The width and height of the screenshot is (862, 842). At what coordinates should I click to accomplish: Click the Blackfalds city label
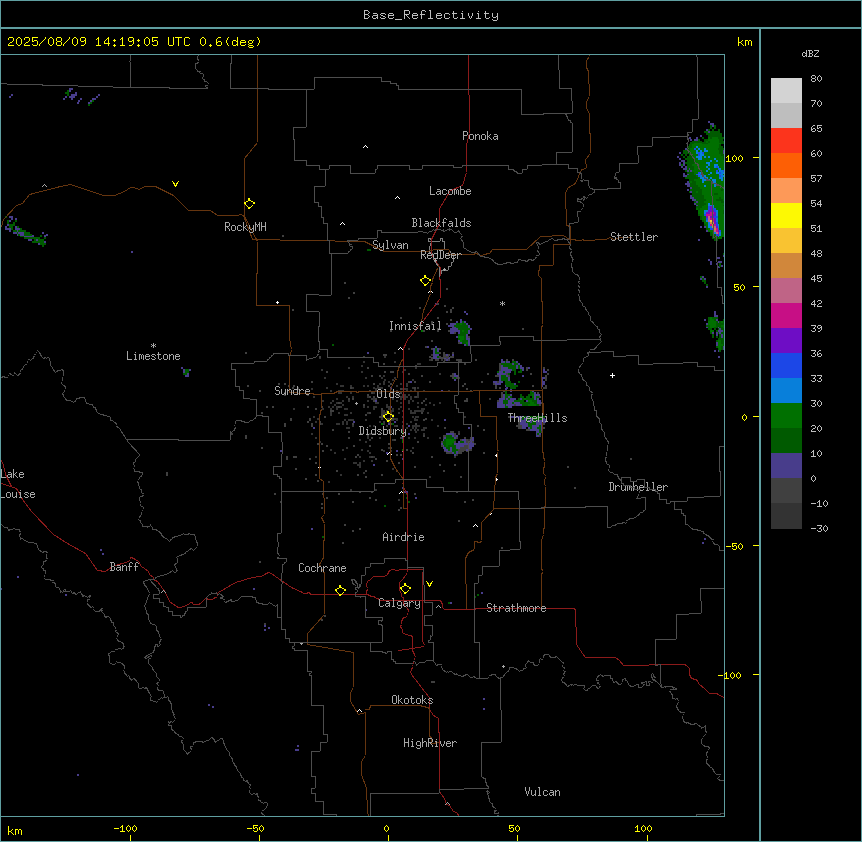[441, 223]
